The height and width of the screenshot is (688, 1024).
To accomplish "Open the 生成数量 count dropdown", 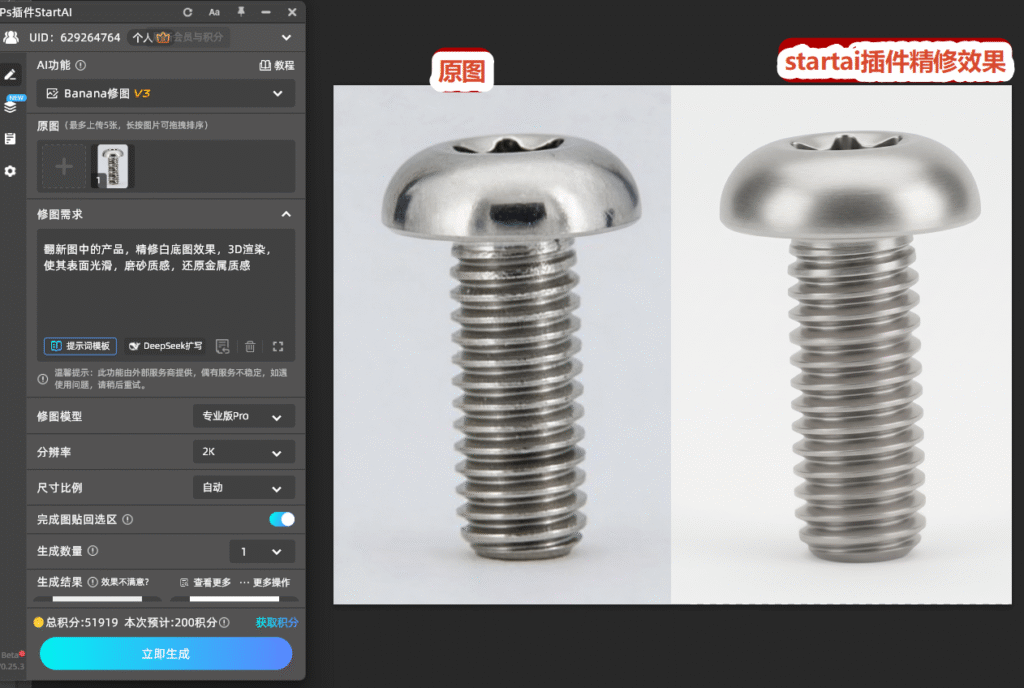I will [262, 552].
